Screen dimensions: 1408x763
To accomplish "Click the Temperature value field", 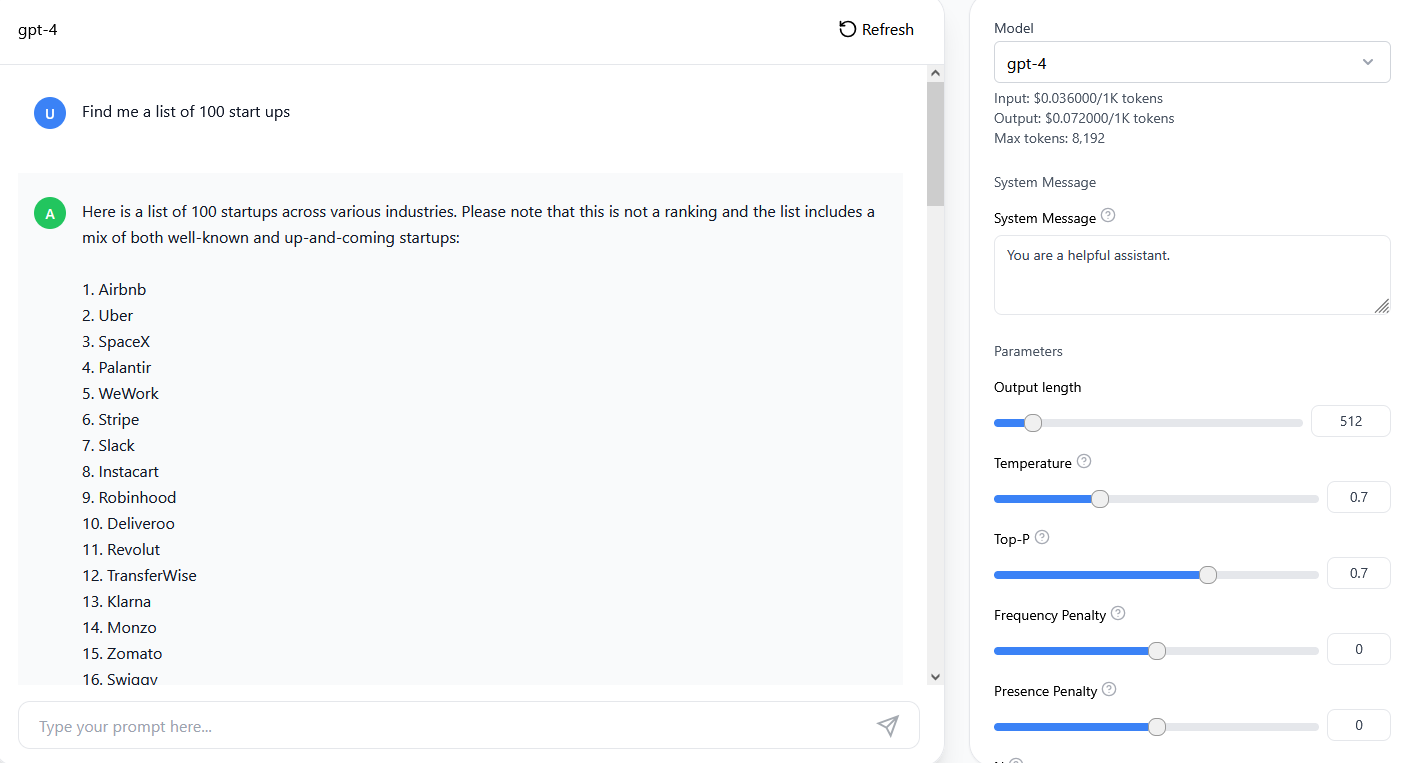I will (1358, 497).
